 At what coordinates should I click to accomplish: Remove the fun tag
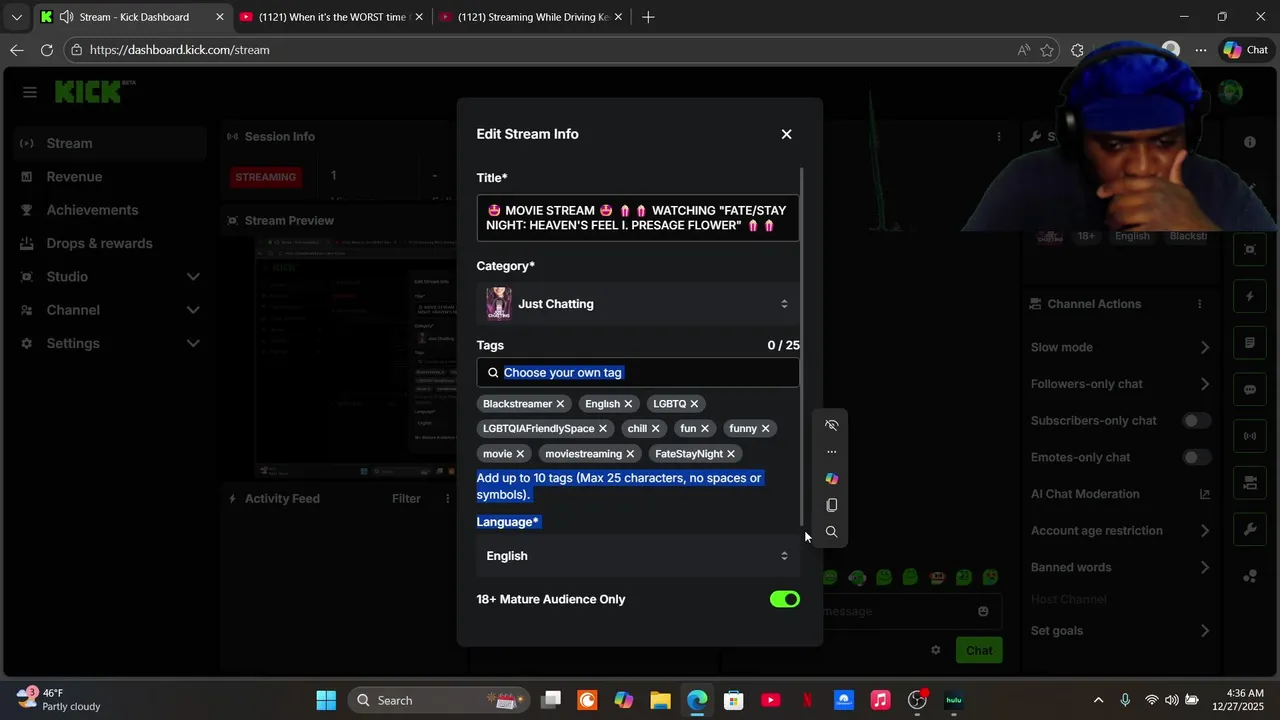[x=705, y=429]
